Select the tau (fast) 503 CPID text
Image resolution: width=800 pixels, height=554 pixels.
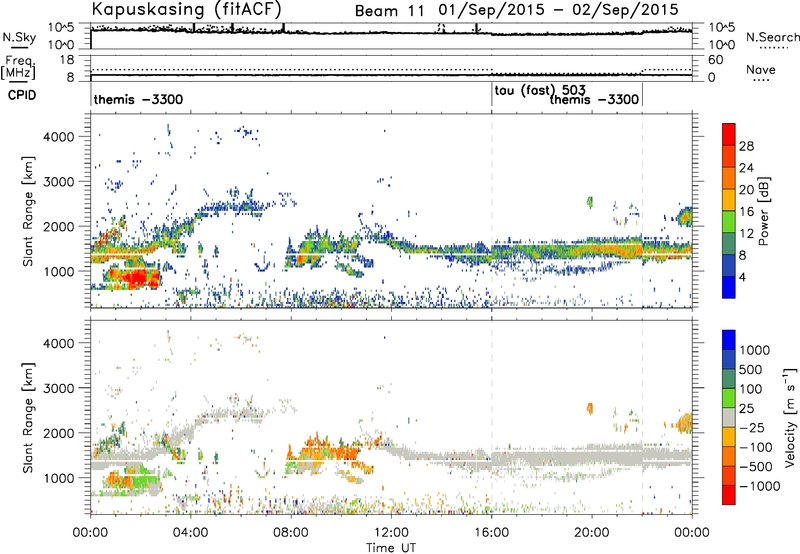click(x=540, y=91)
